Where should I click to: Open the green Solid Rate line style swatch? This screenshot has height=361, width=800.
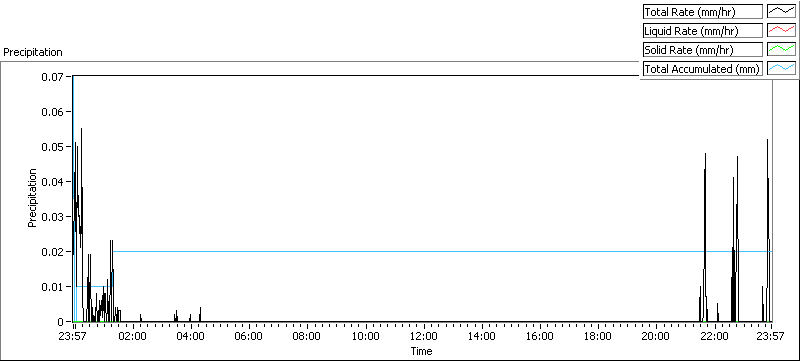781,50
